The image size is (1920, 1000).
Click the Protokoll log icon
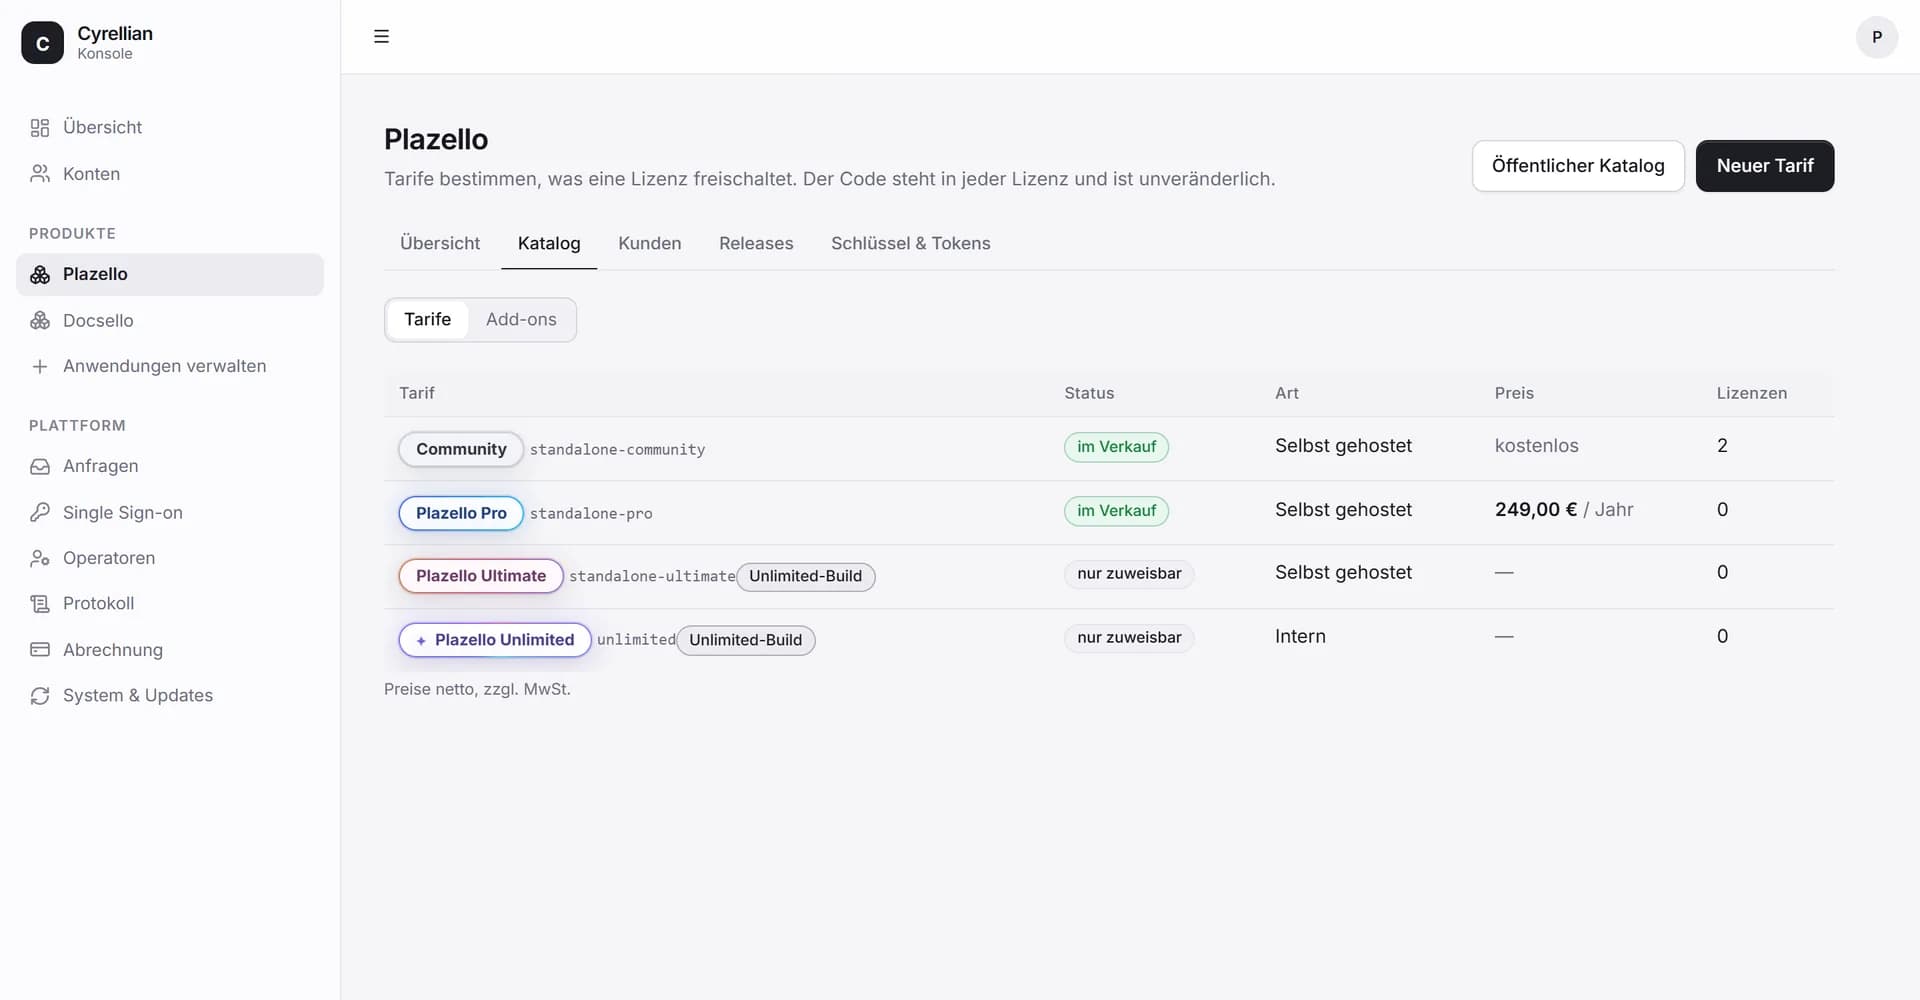point(40,604)
